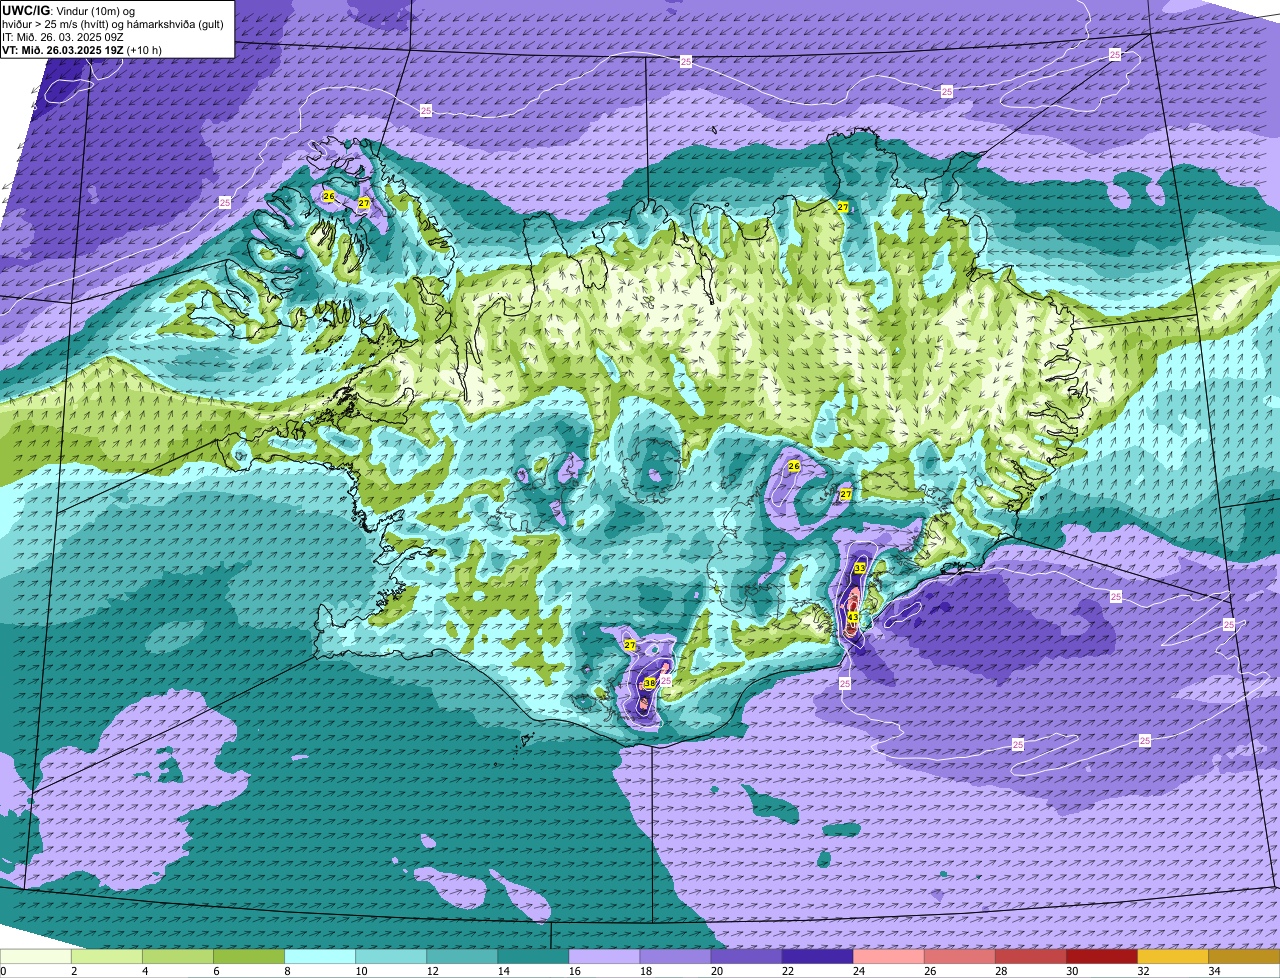Screen dimensions: 1280x978
Task: Click the 27 gust label on the north coast
Action: coord(843,207)
